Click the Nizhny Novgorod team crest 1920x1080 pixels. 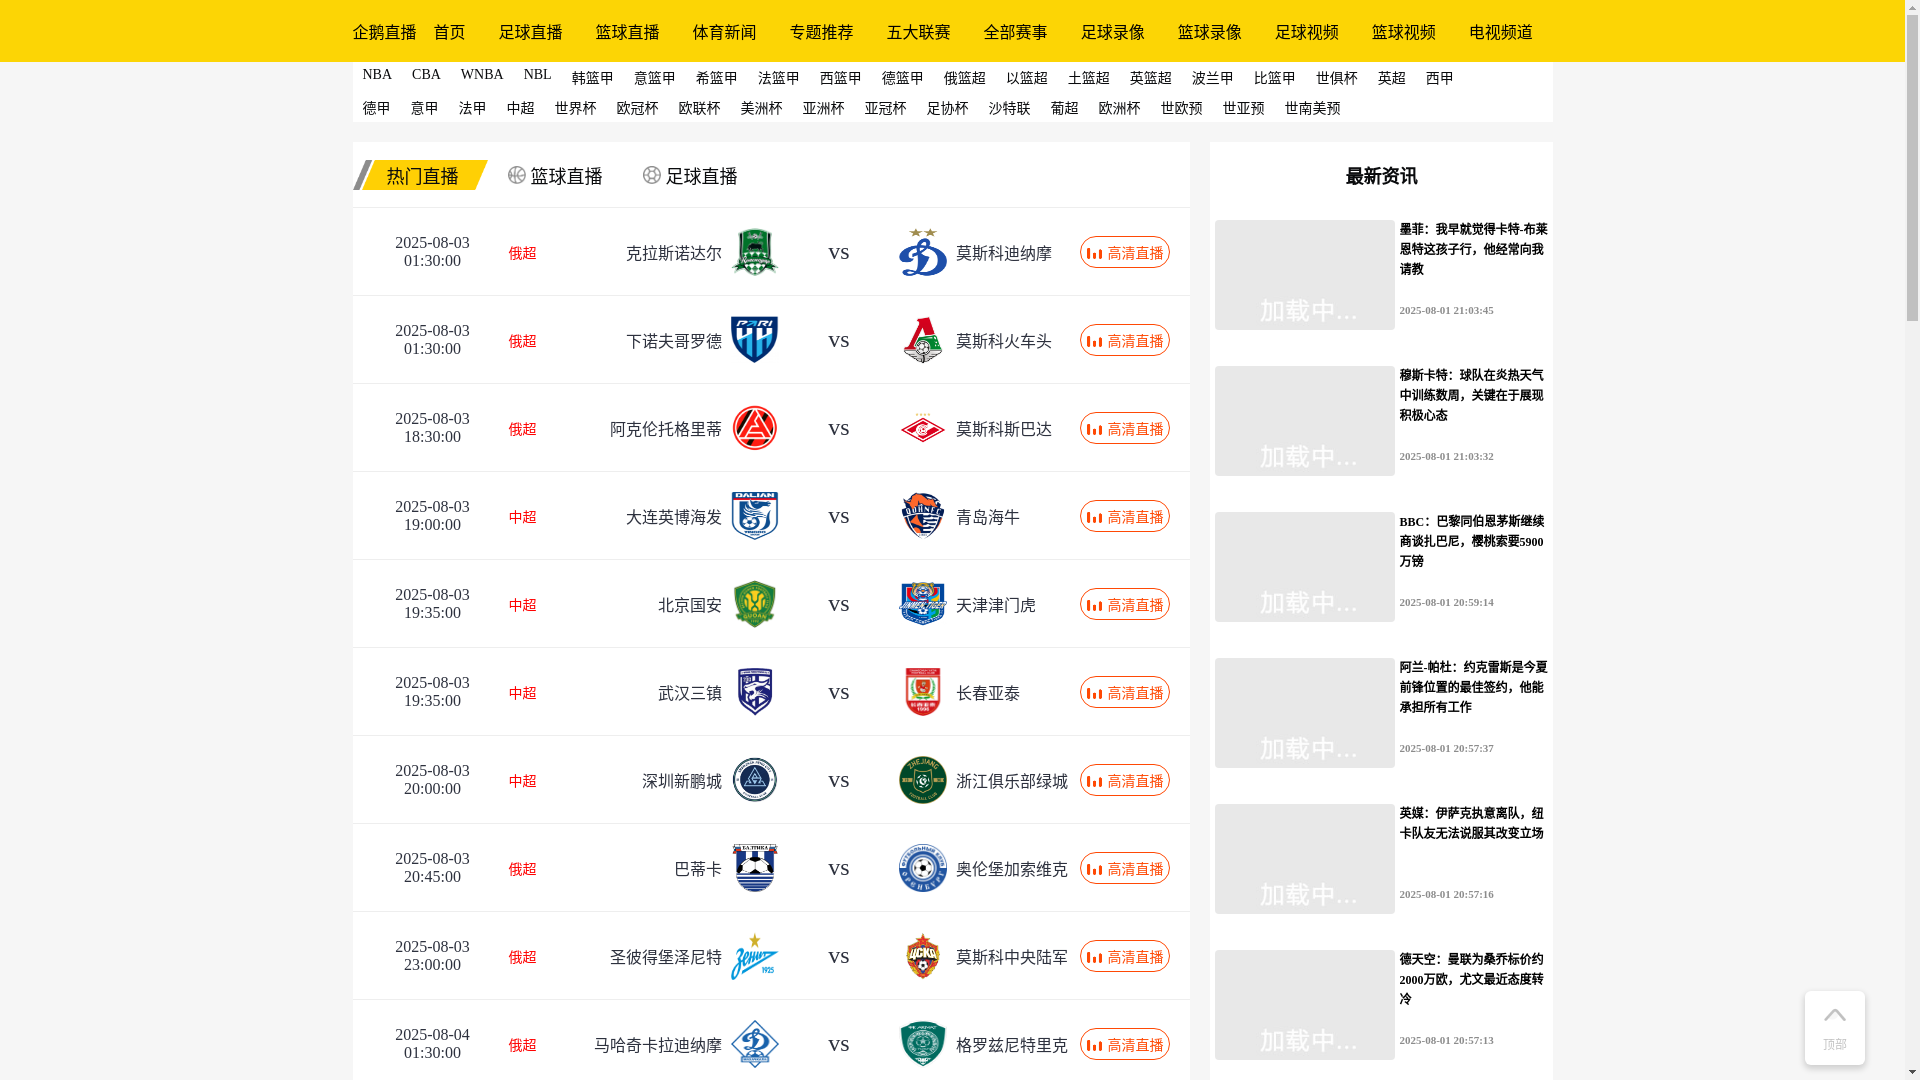click(754, 340)
